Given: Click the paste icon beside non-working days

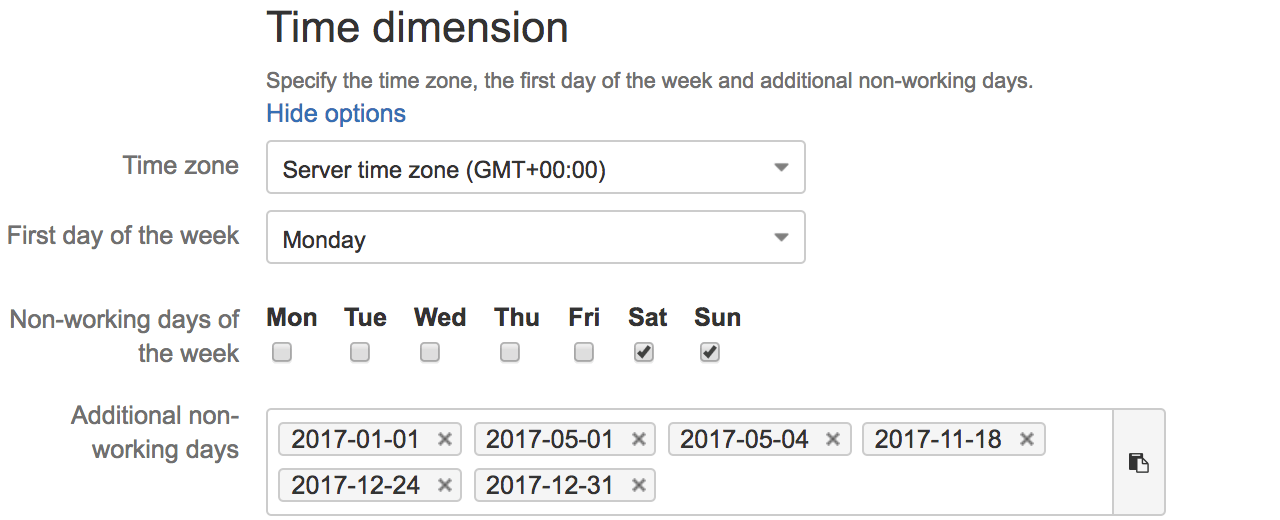Looking at the screenshot, I should click(1138, 462).
